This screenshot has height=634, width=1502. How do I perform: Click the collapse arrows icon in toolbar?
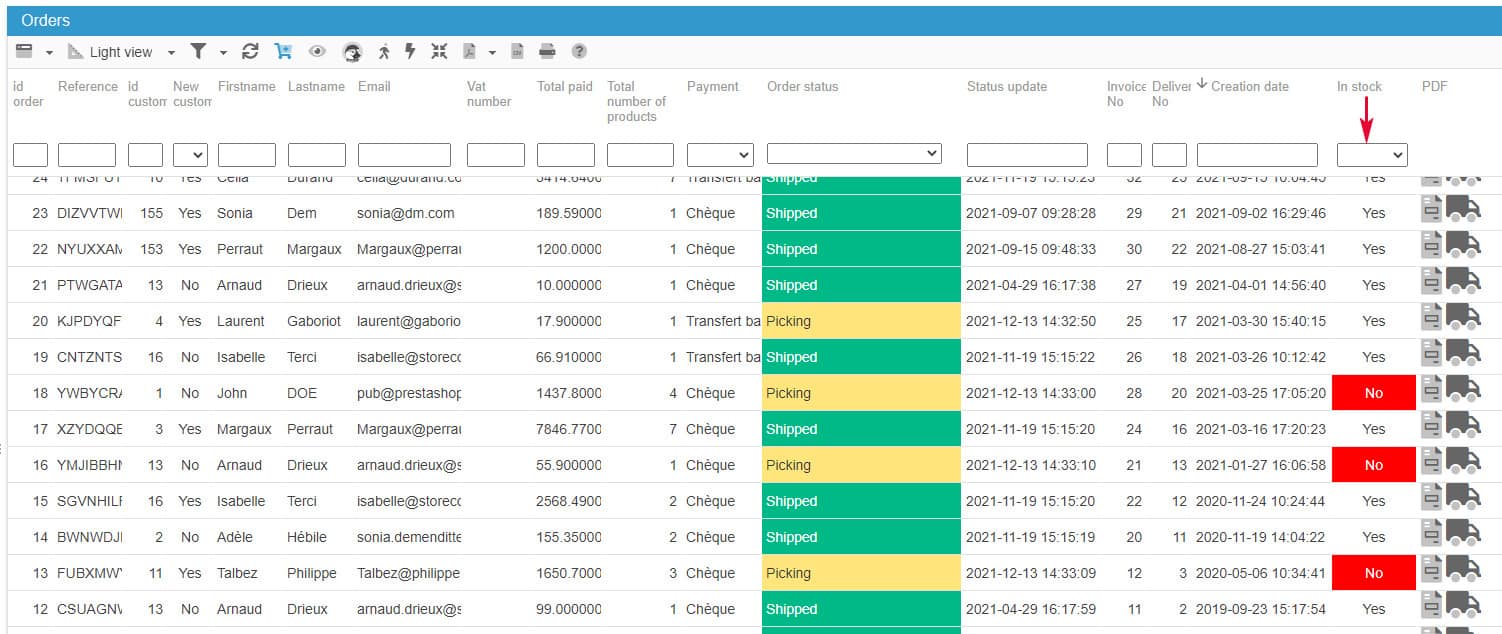coord(439,52)
